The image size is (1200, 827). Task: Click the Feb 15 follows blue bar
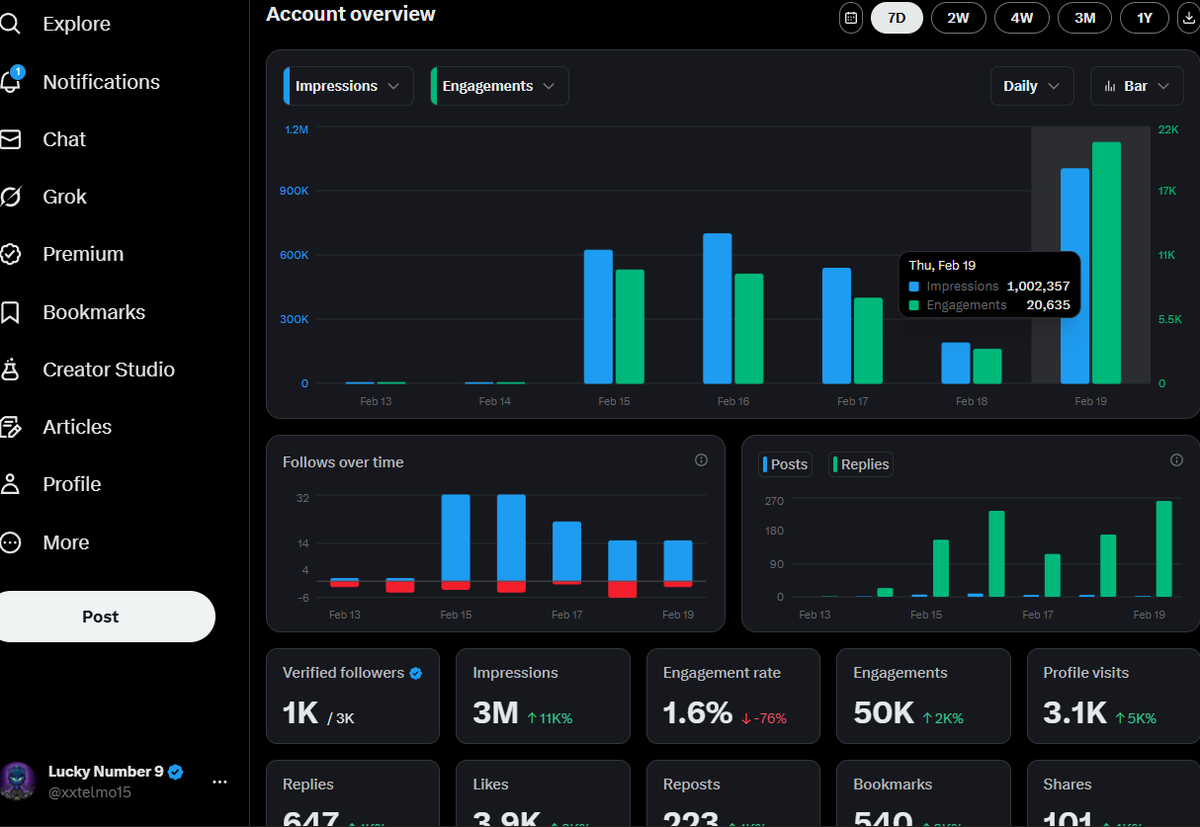pos(456,538)
